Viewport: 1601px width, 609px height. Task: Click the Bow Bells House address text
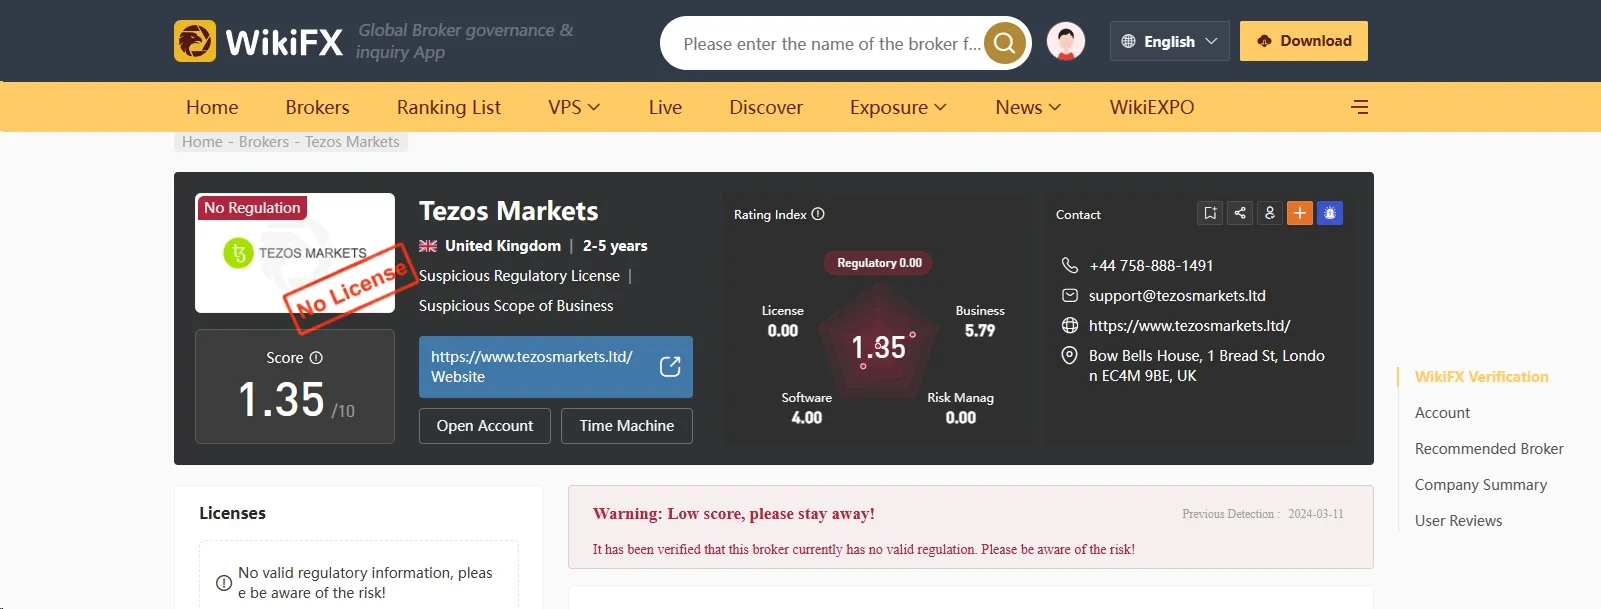pos(1207,366)
